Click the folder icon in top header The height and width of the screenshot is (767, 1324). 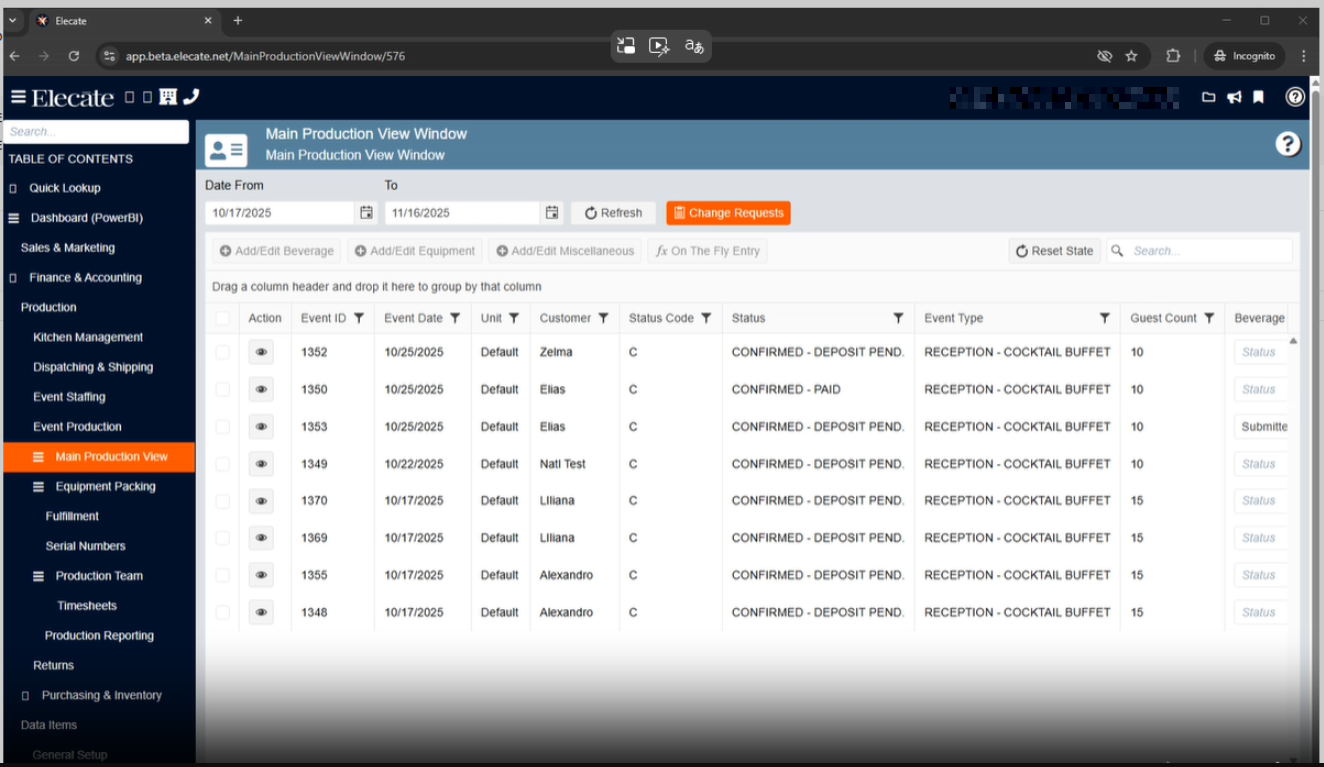(1208, 97)
